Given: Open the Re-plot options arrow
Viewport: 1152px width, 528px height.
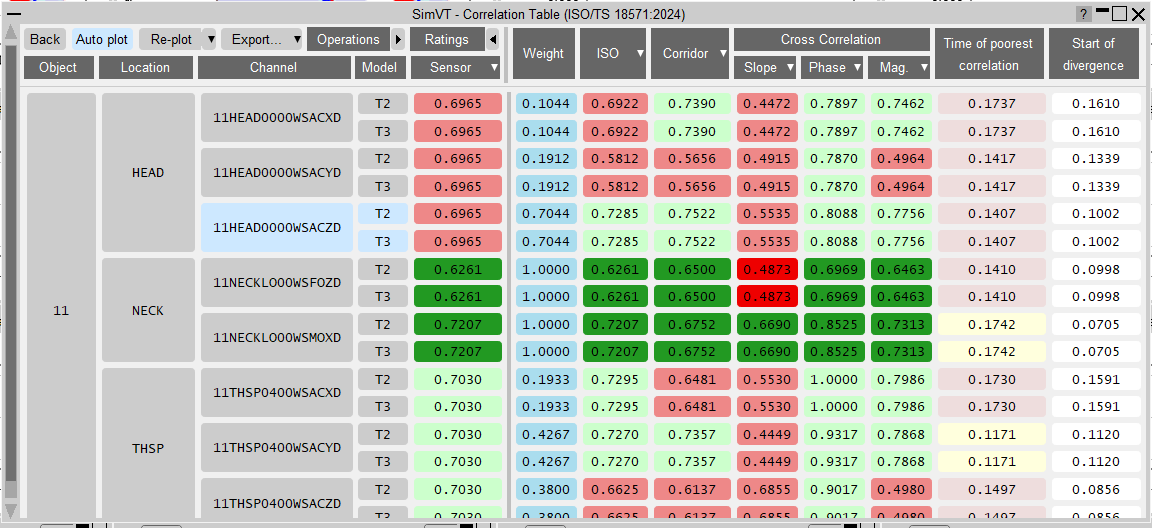Looking at the screenshot, I should pos(209,40).
